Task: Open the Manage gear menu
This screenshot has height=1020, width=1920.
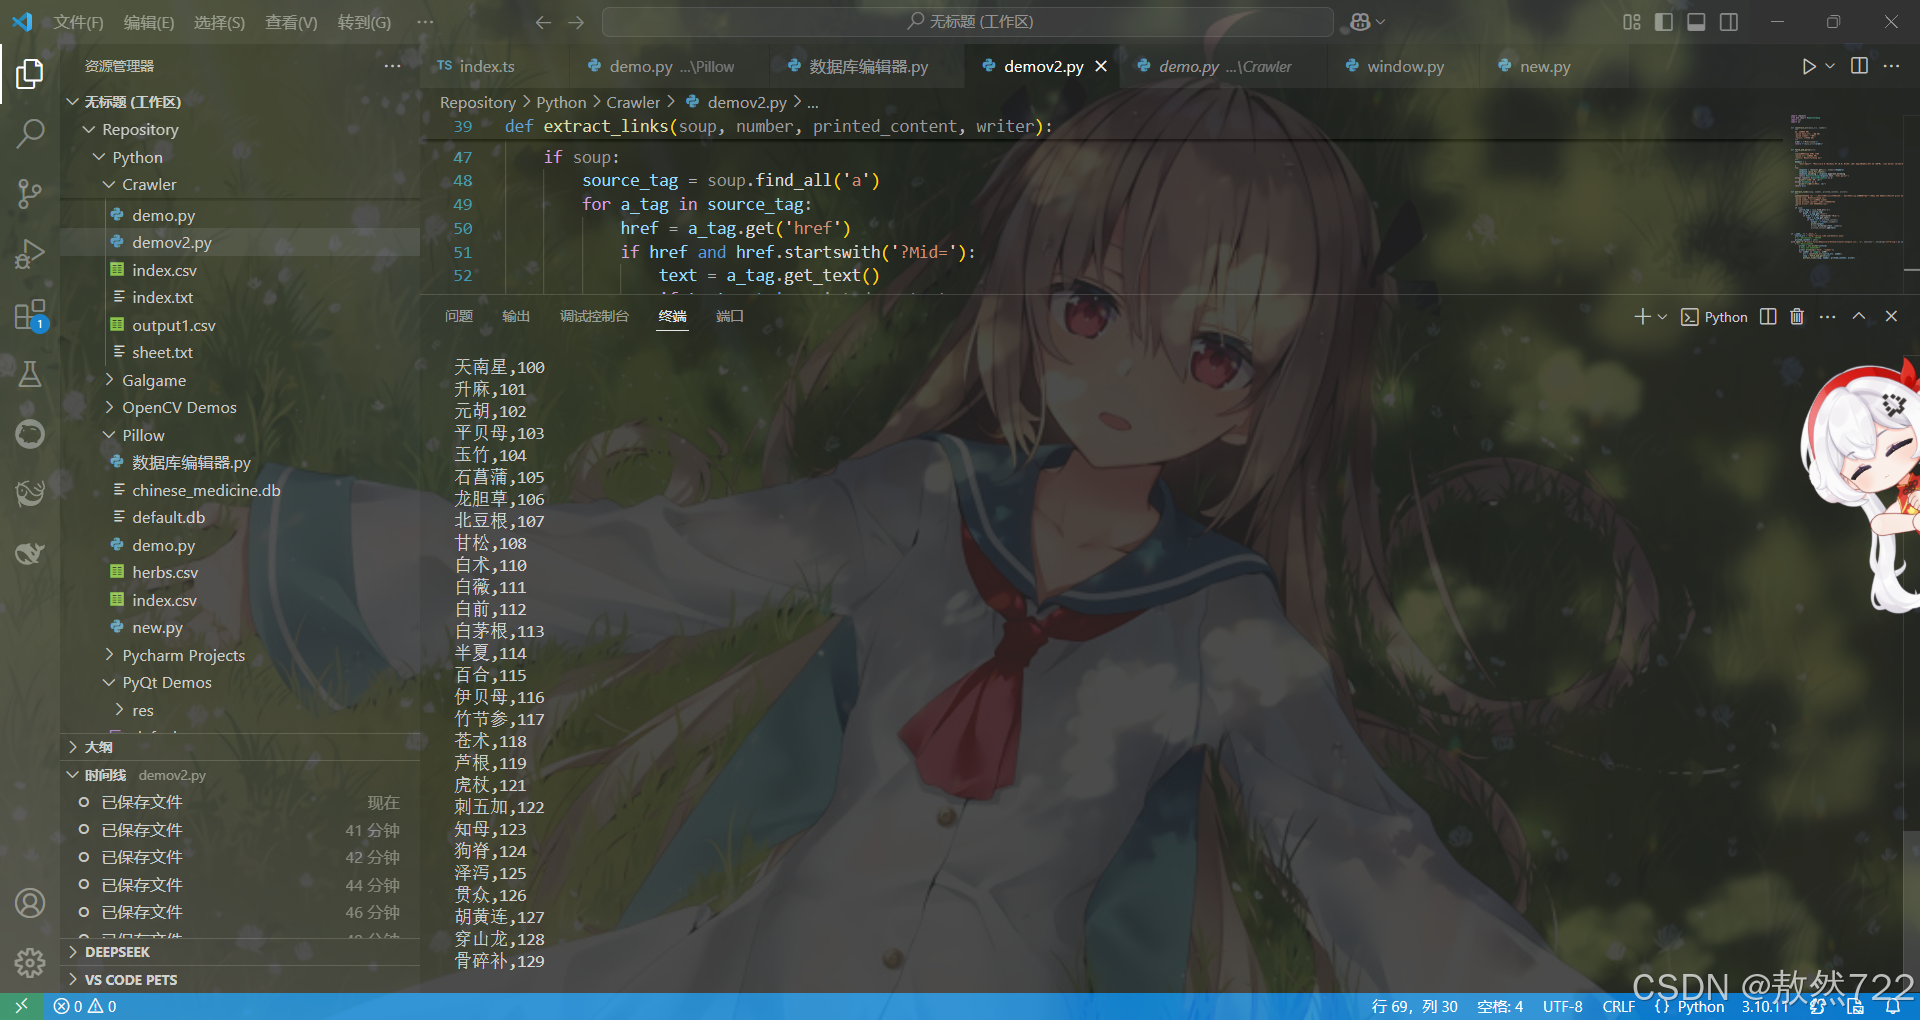Action: click(30, 962)
